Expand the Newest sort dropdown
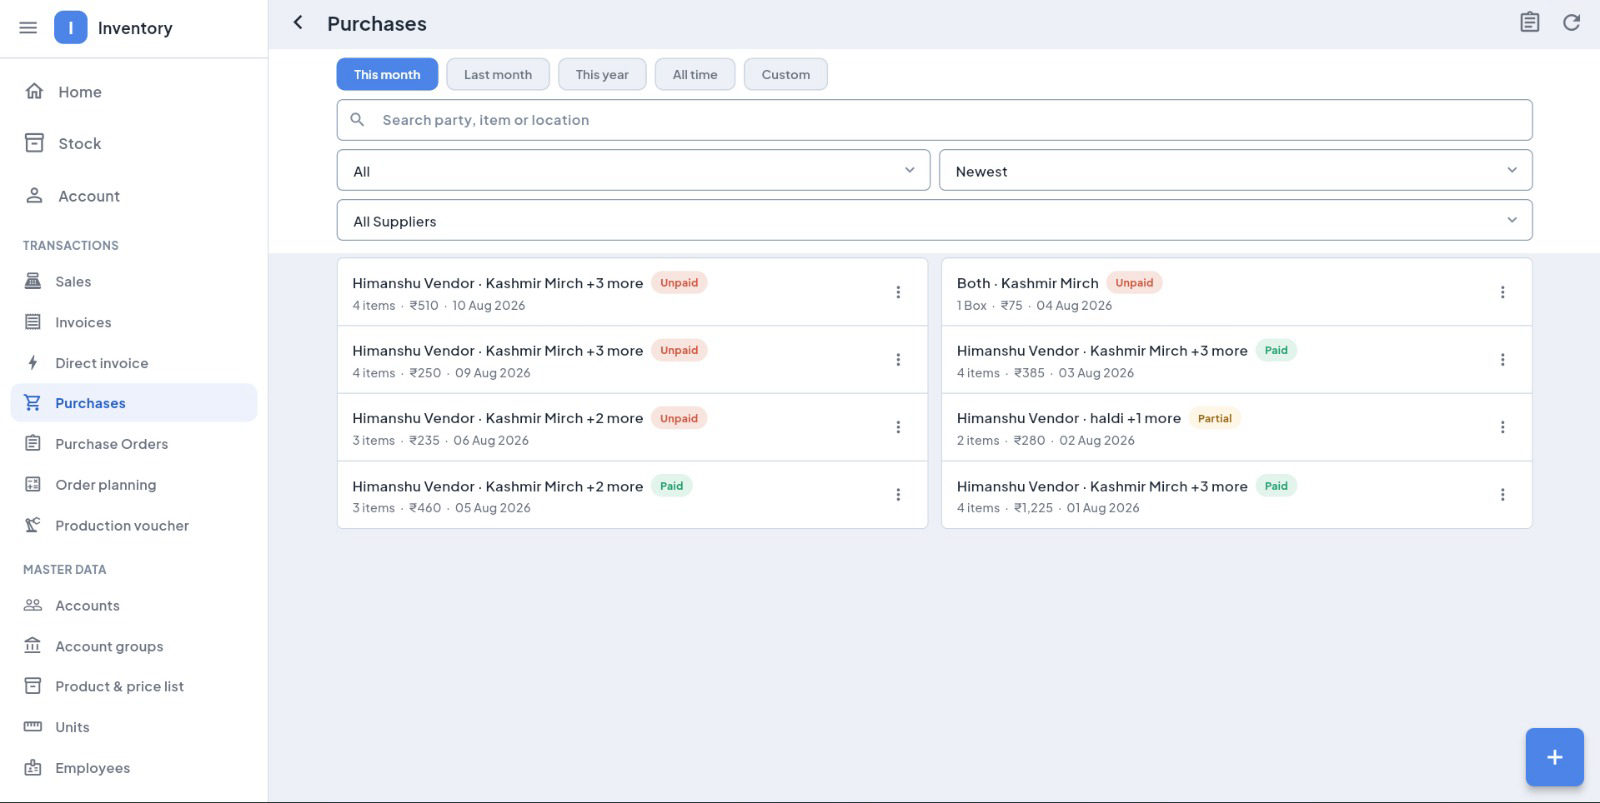The image size is (1600, 803). (1235, 171)
